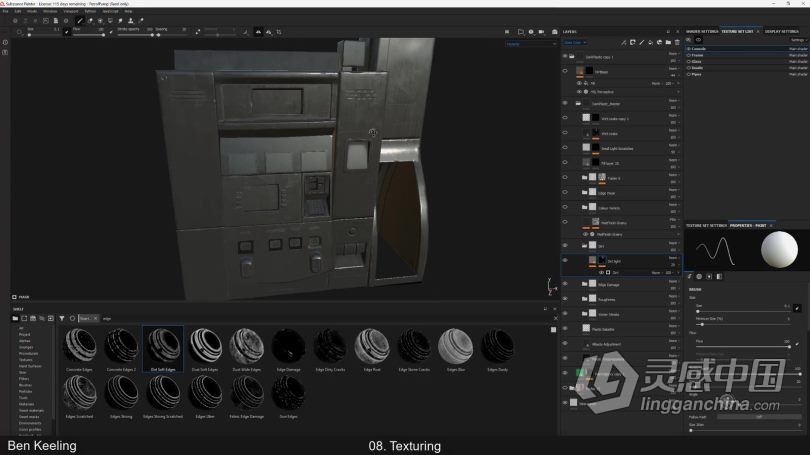Click the delete layer trash icon
Viewport: 810px width, 455px height.
677,42
